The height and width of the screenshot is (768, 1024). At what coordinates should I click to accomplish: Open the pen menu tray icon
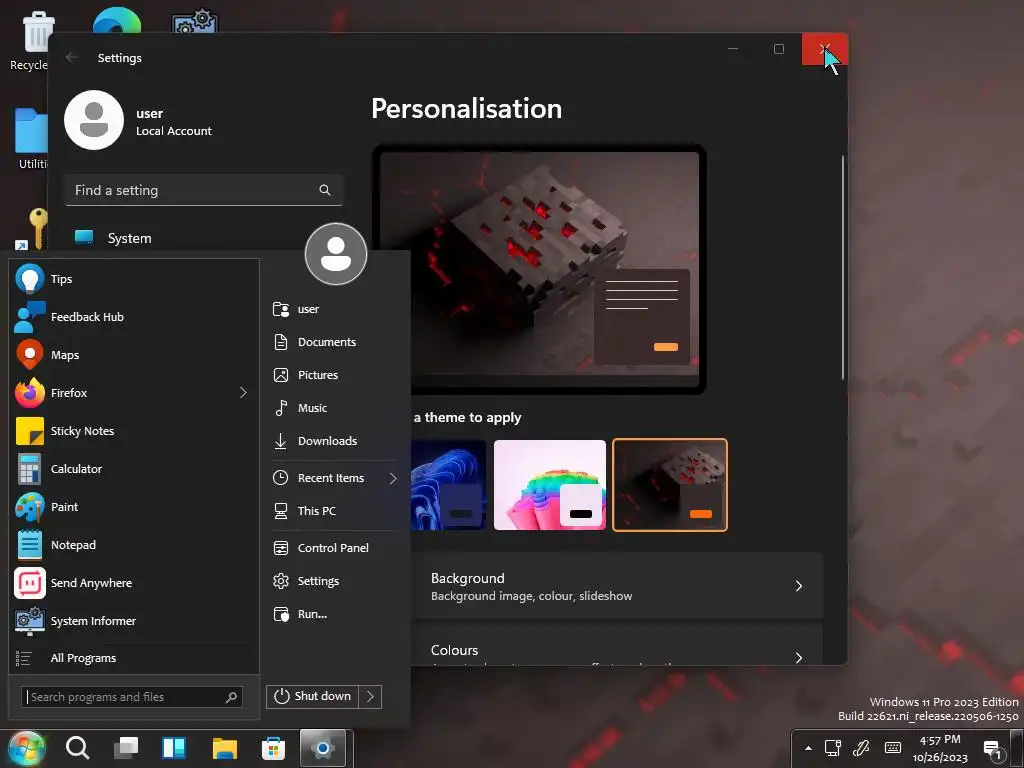coord(861,748)
